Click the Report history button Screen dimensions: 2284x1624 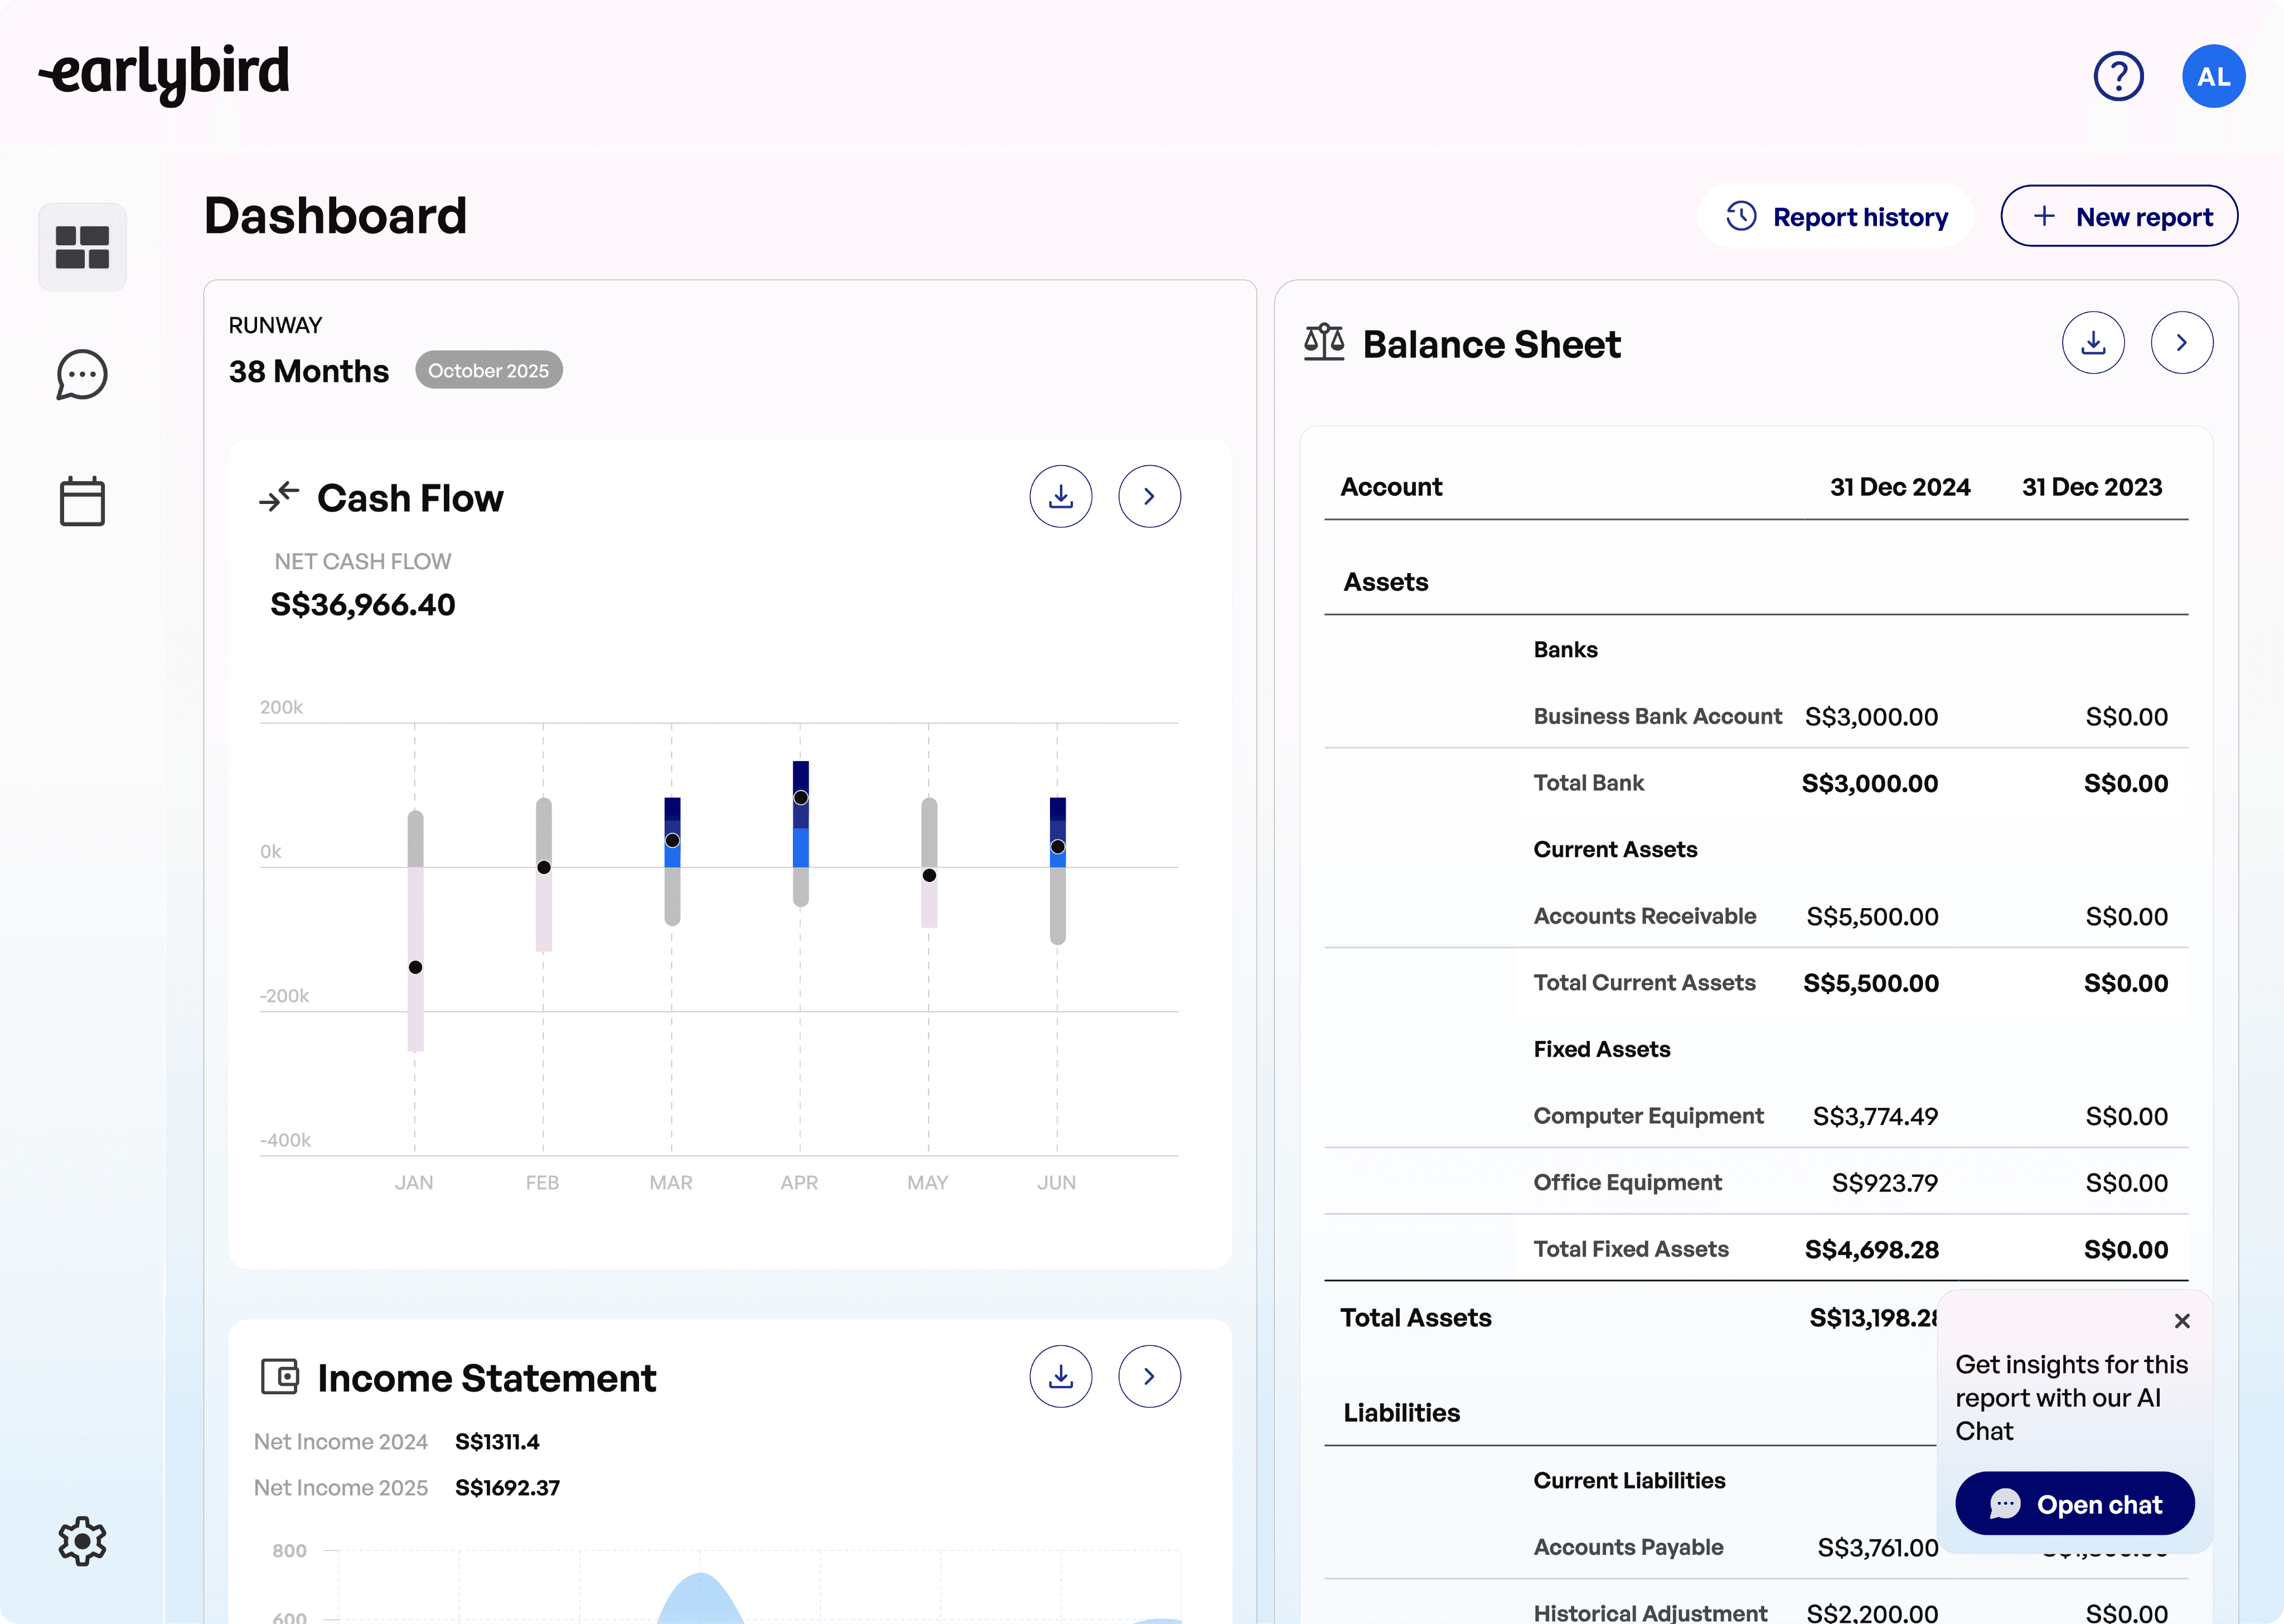pyautogui.click(x=1836, y=216)
